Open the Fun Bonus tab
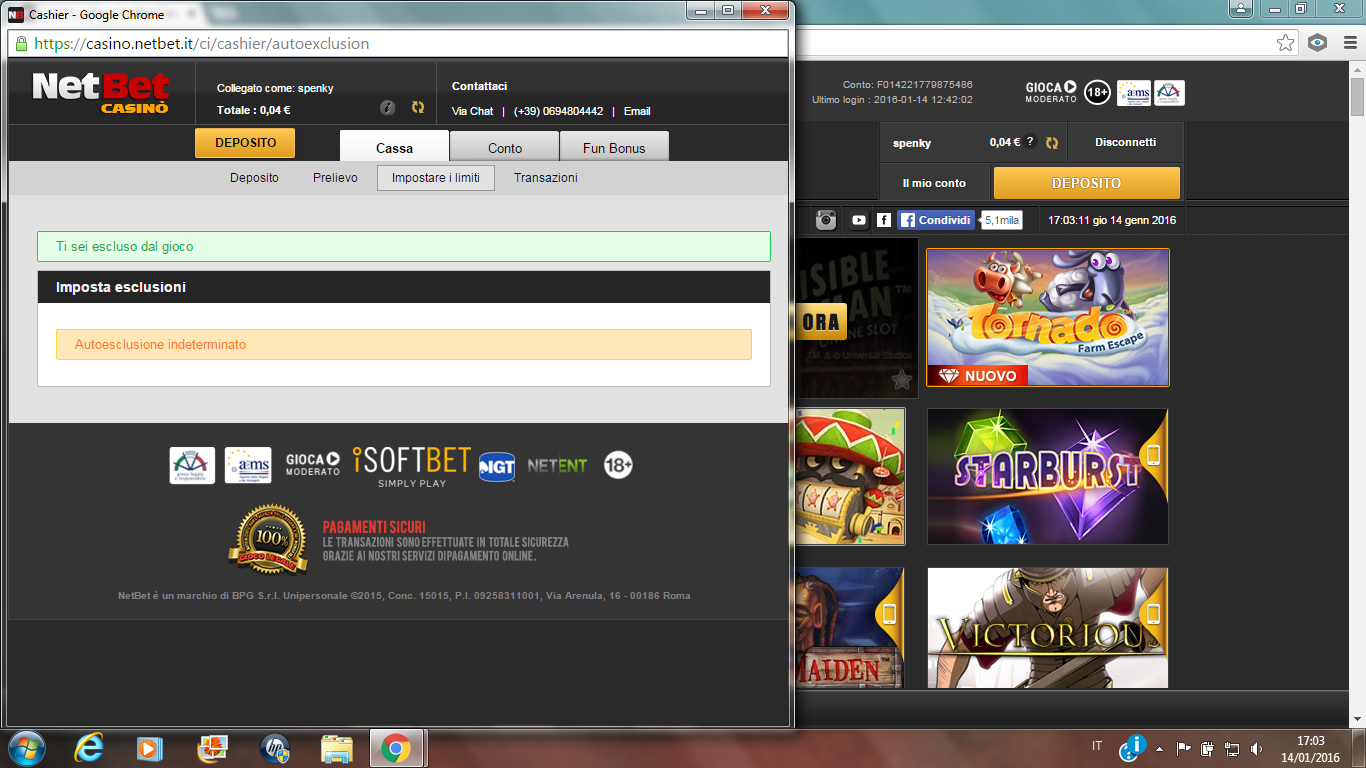Image resolution: width=1366 pixels, height=768 pixels. point(614,147)
